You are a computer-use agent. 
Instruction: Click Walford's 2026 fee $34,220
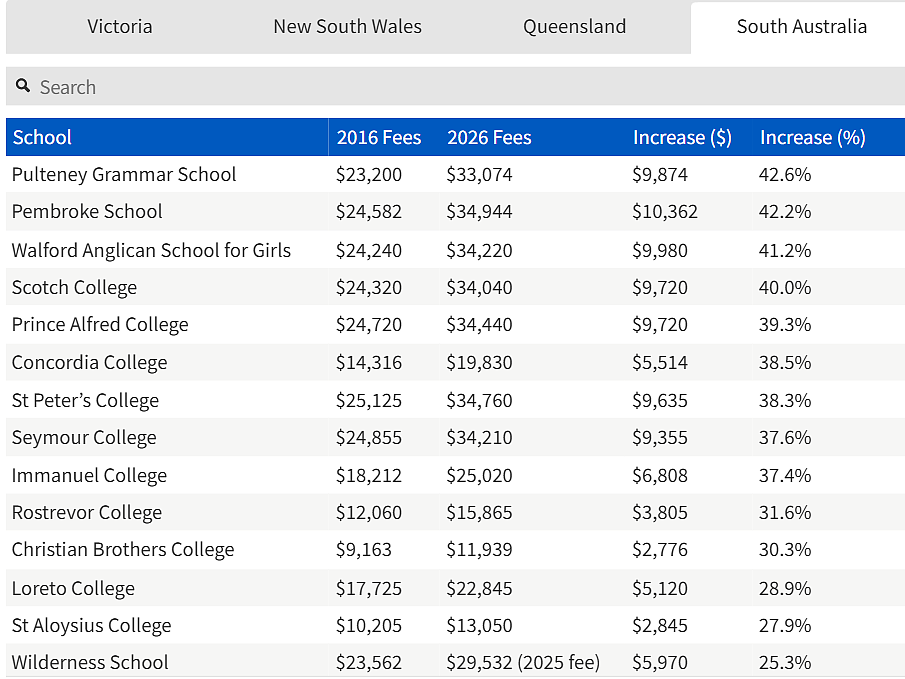[x=479, y=251]
